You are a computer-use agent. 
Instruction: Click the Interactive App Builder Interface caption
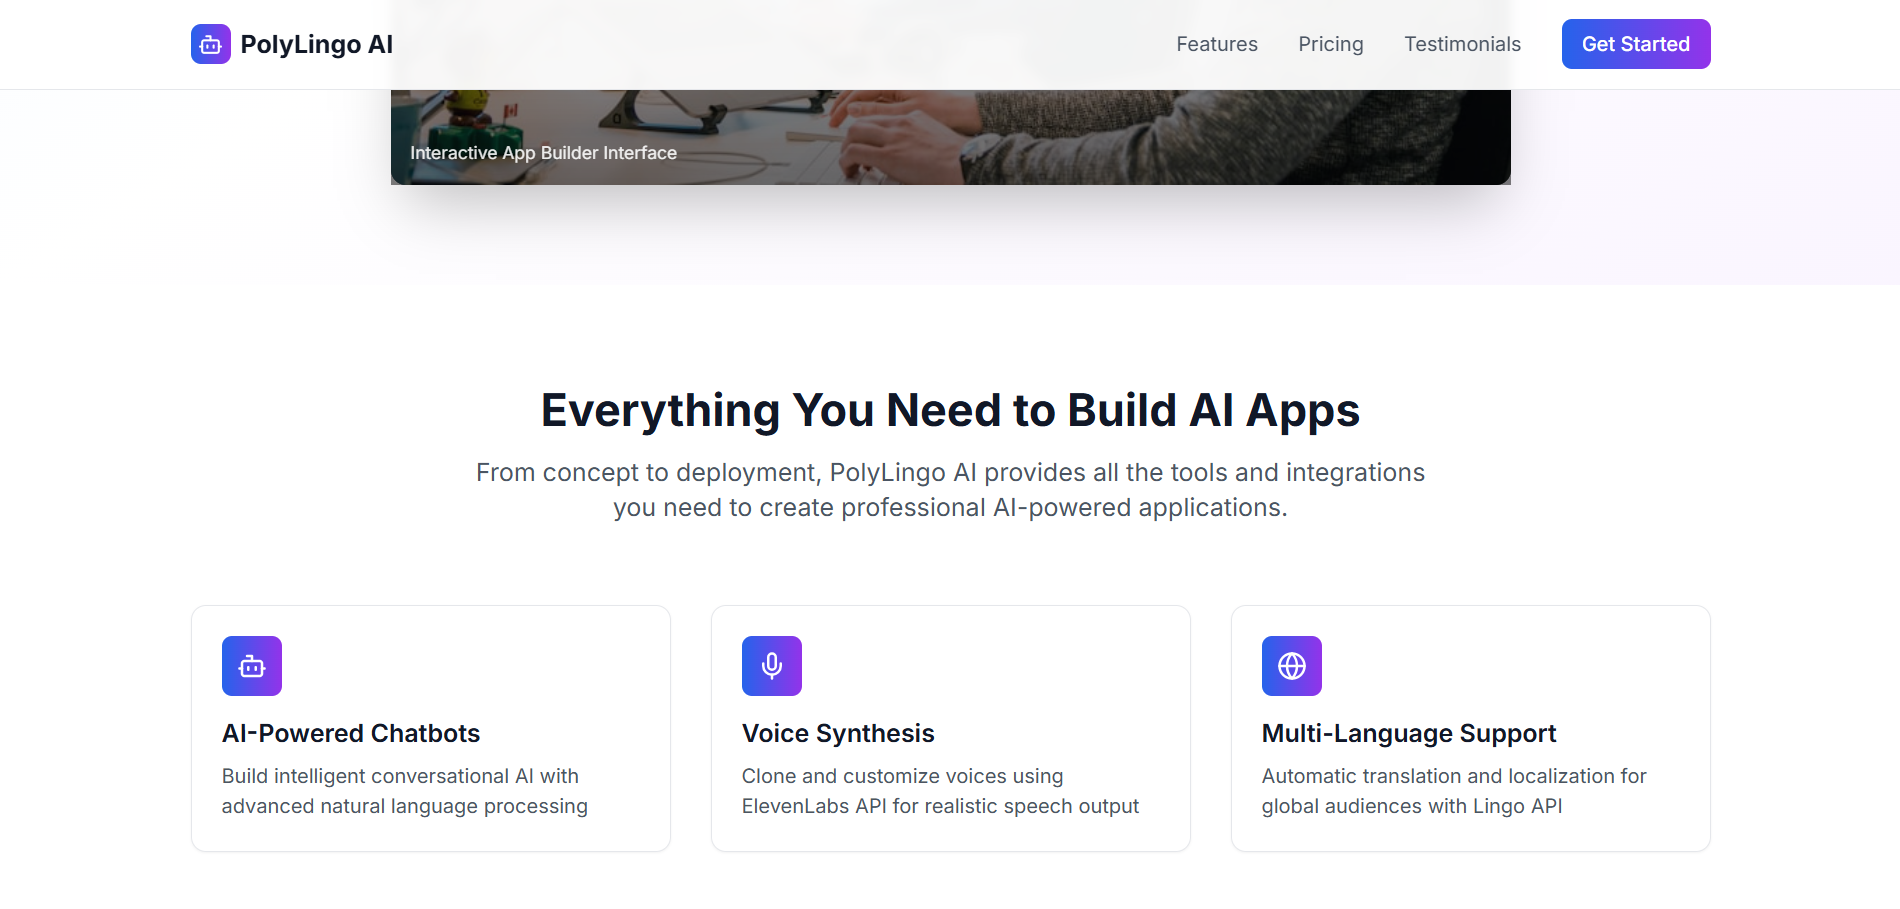[x=543, y=153]
